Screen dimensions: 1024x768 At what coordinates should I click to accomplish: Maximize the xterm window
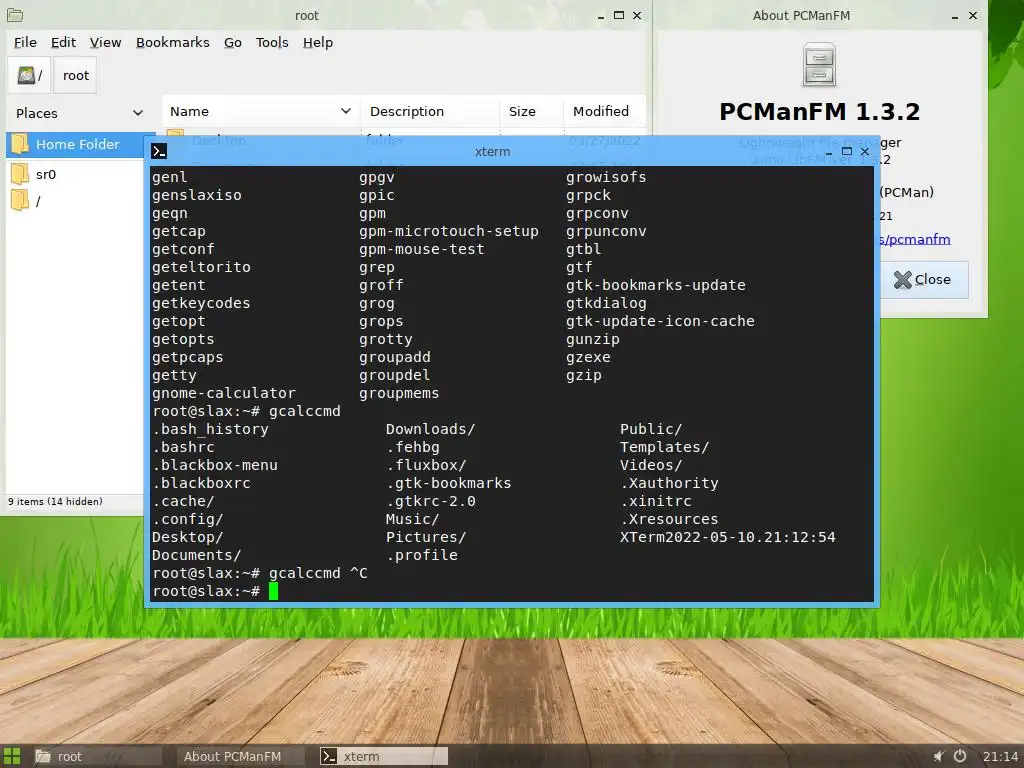[847, 152]
